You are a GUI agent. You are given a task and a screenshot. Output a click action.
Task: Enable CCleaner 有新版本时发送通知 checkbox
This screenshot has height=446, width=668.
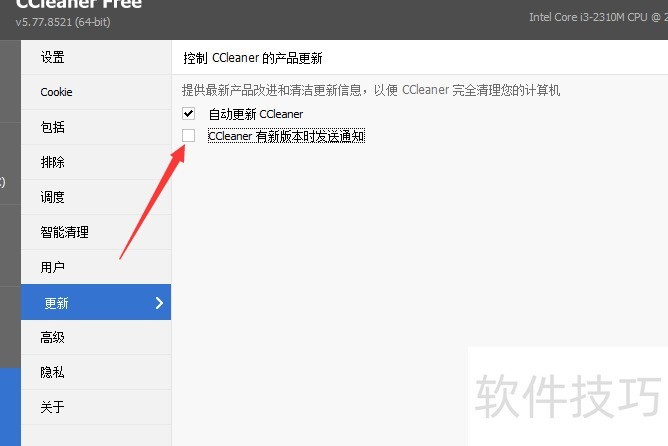pos(188,136)
